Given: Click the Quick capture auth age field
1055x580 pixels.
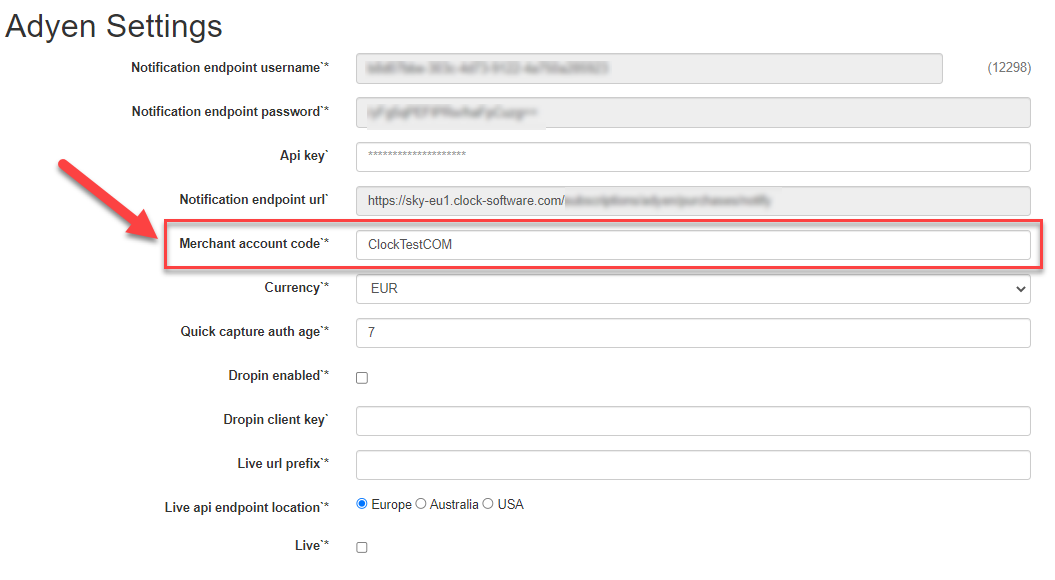Looking at the screenshot, I should [690, 333].
